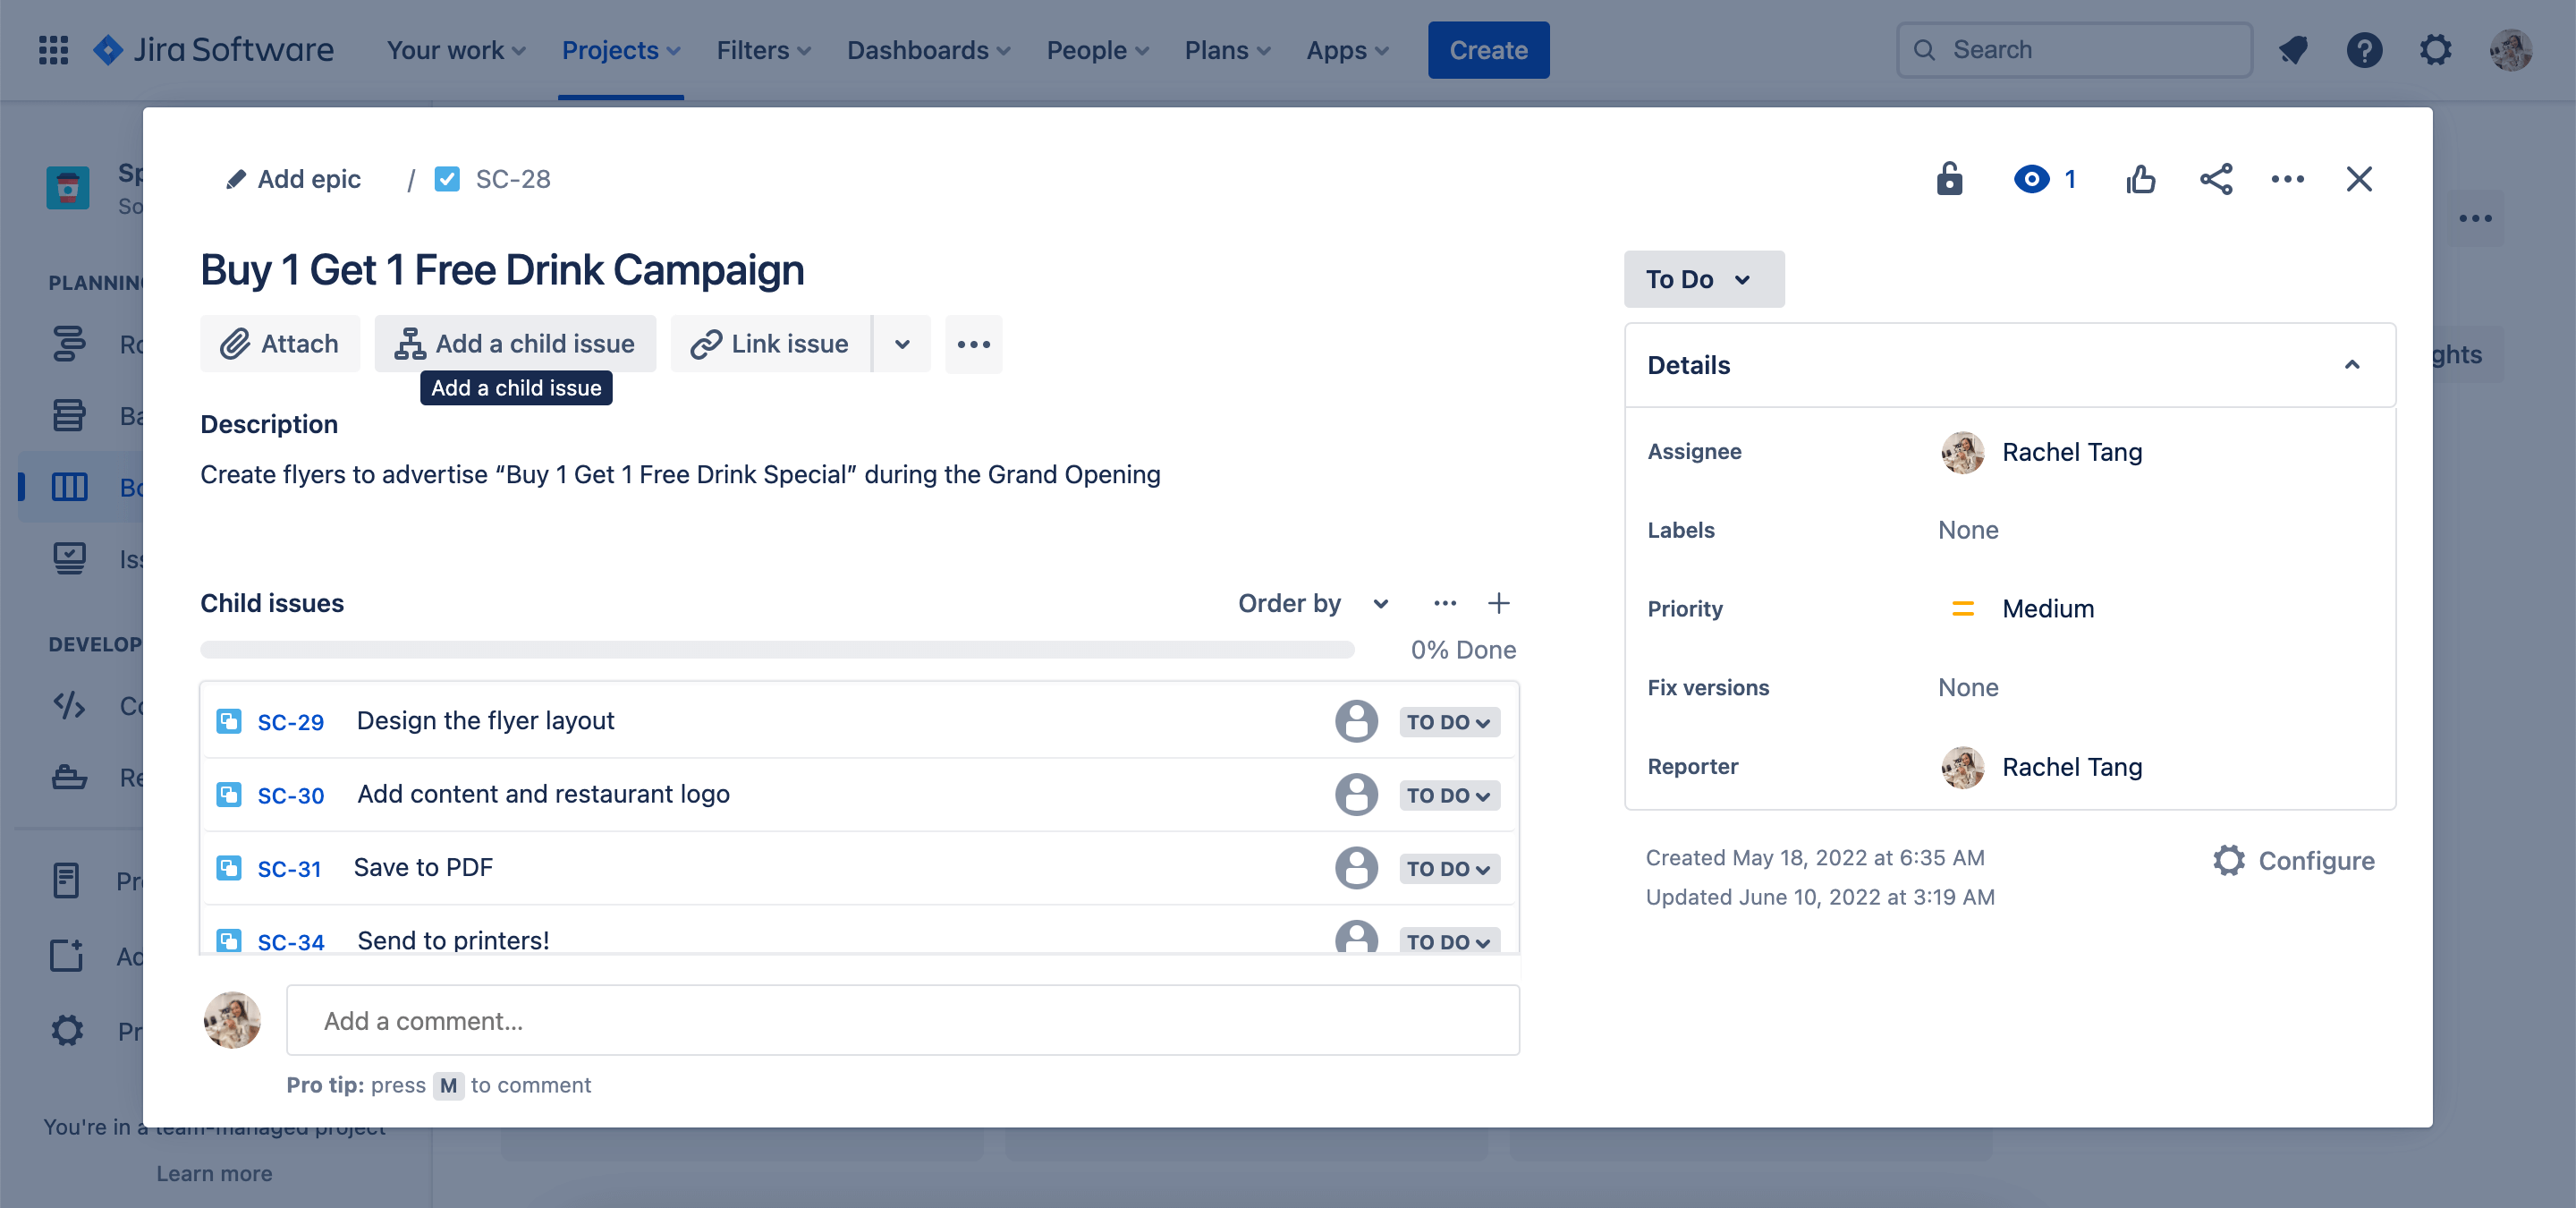Click Add a comment input field
This screenshot has width=2576, height=1208.
point(902,1021)
